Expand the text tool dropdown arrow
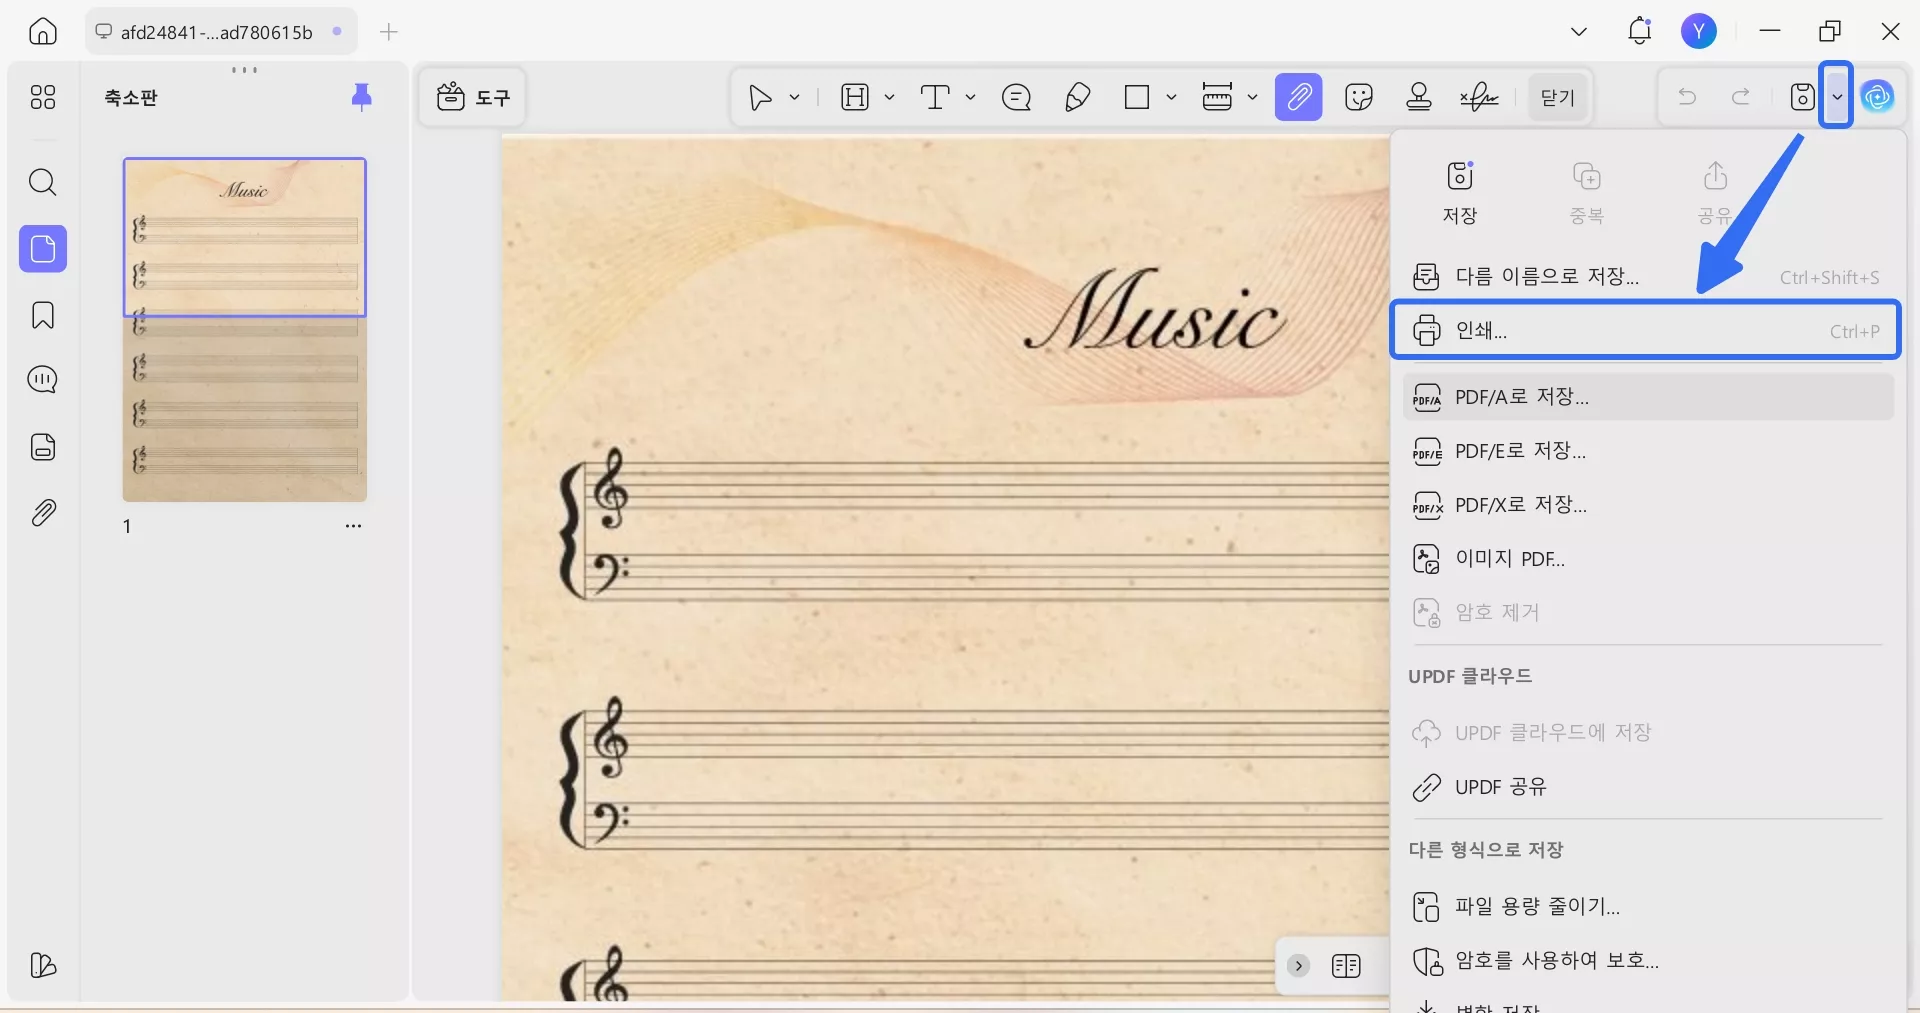The height and width of the screenshot is (1013, 1920). pos(970,97)
